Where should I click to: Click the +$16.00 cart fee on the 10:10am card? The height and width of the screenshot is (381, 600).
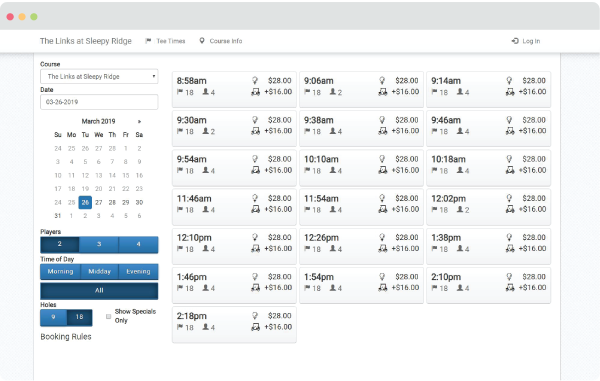[x=405, y=170]
